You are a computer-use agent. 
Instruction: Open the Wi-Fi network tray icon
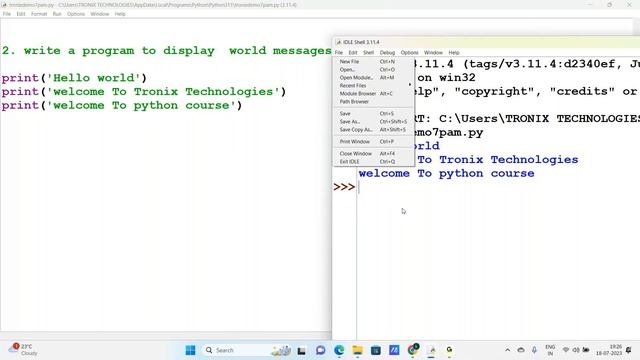tap(566, 350)
